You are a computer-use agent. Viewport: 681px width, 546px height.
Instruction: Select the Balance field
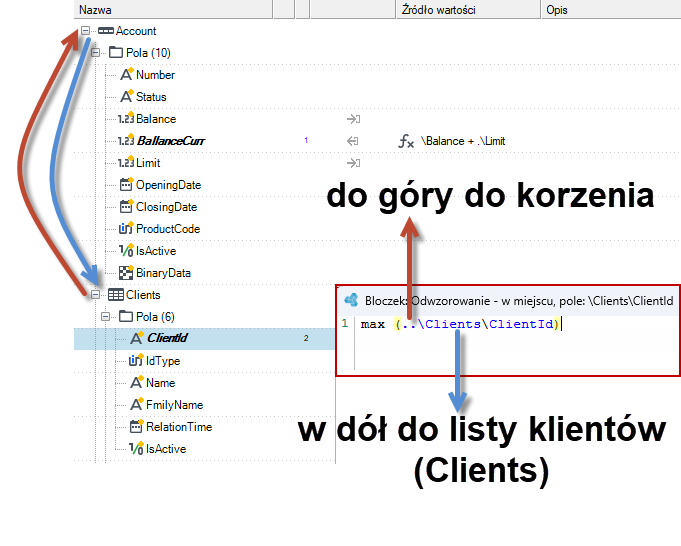(x=156, y=119)
